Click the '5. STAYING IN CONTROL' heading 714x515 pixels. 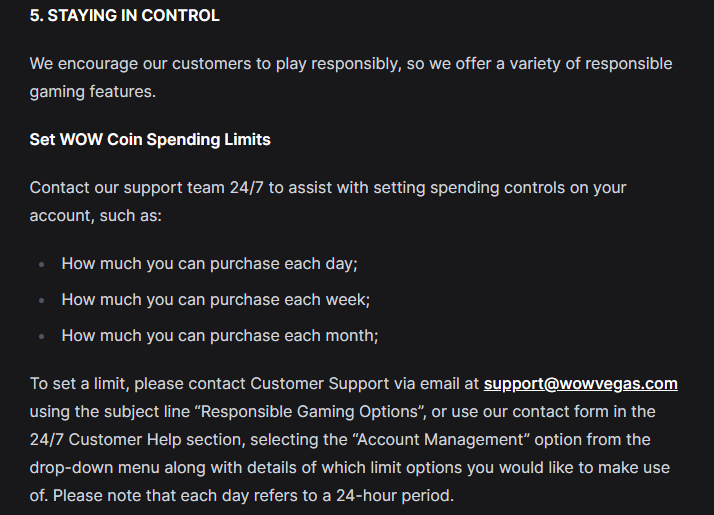pyautogui.click(x=125, y=15)
